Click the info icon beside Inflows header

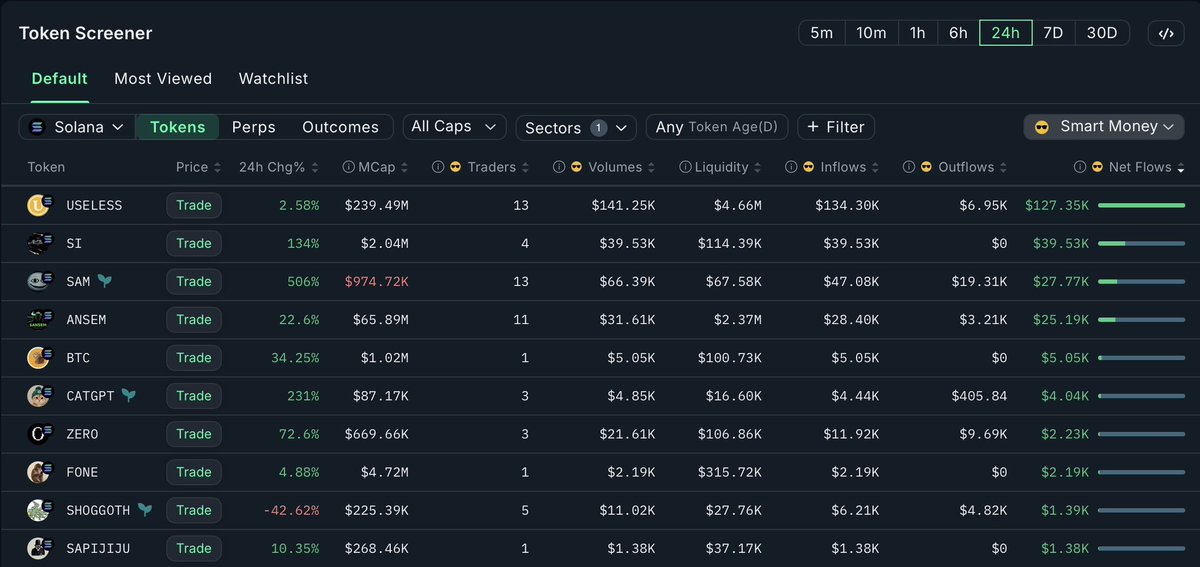tap(791, 167)
